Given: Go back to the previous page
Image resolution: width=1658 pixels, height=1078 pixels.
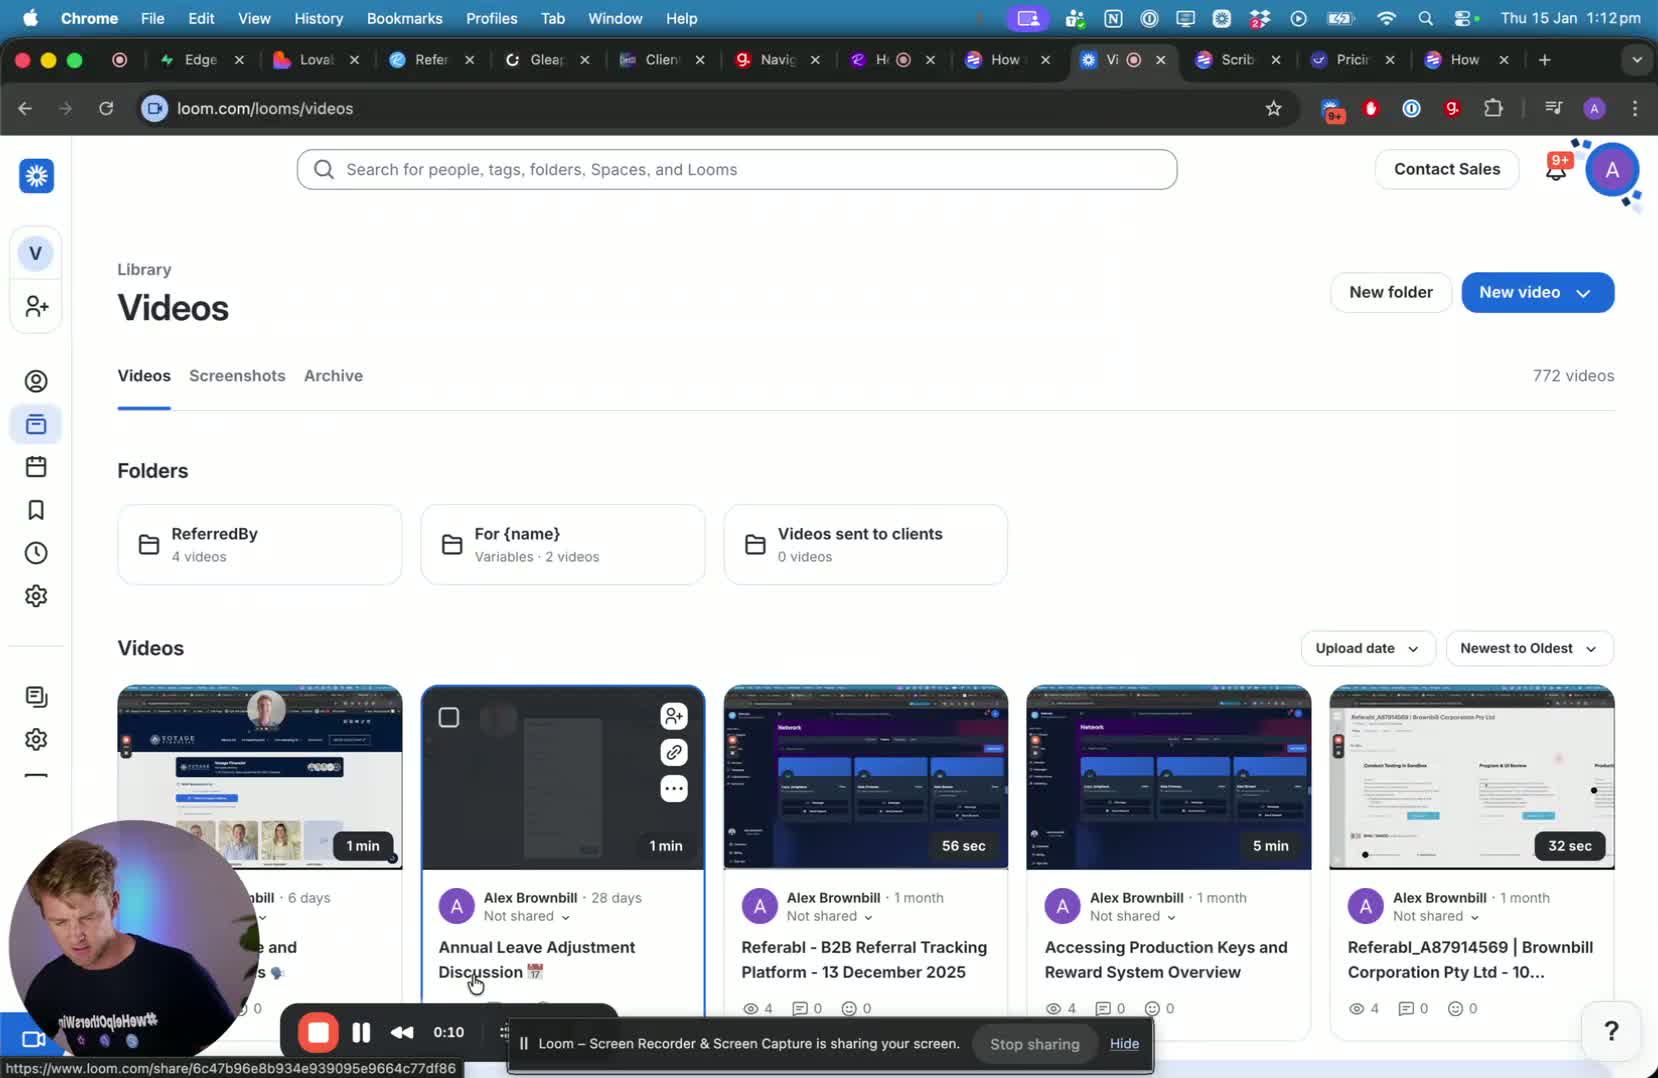Looking at the screenshot, I should (x=25, y=108).
